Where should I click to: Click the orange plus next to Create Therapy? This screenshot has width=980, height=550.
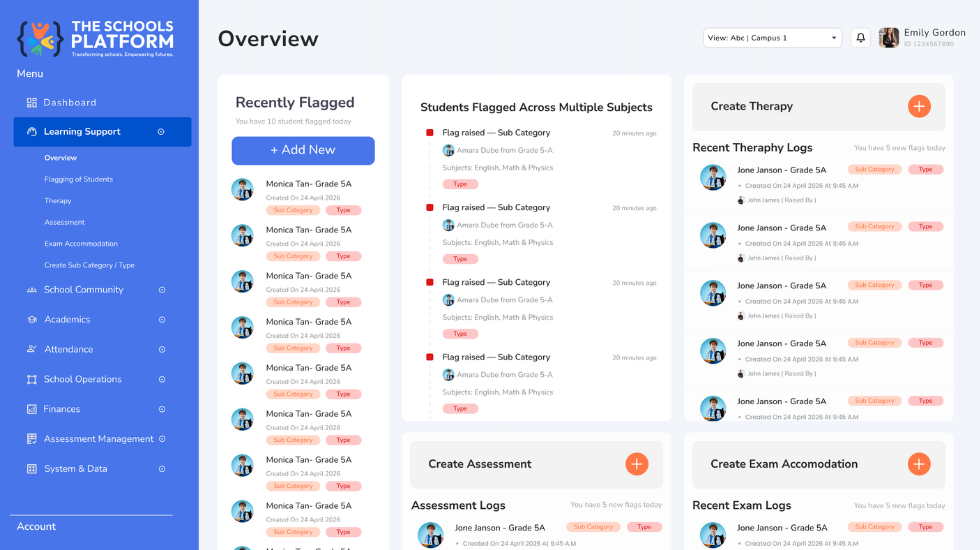919,106
